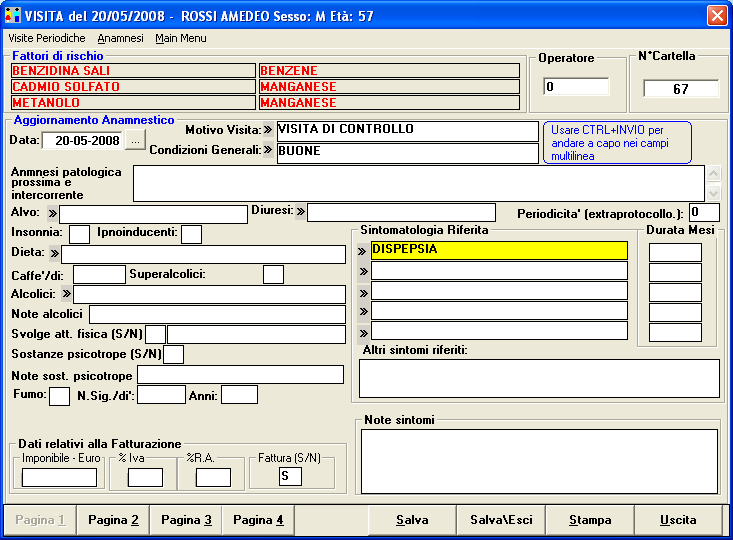The image size is (733, 540).
Task: Click the Fumo flag box
Action: pos(59,396)
